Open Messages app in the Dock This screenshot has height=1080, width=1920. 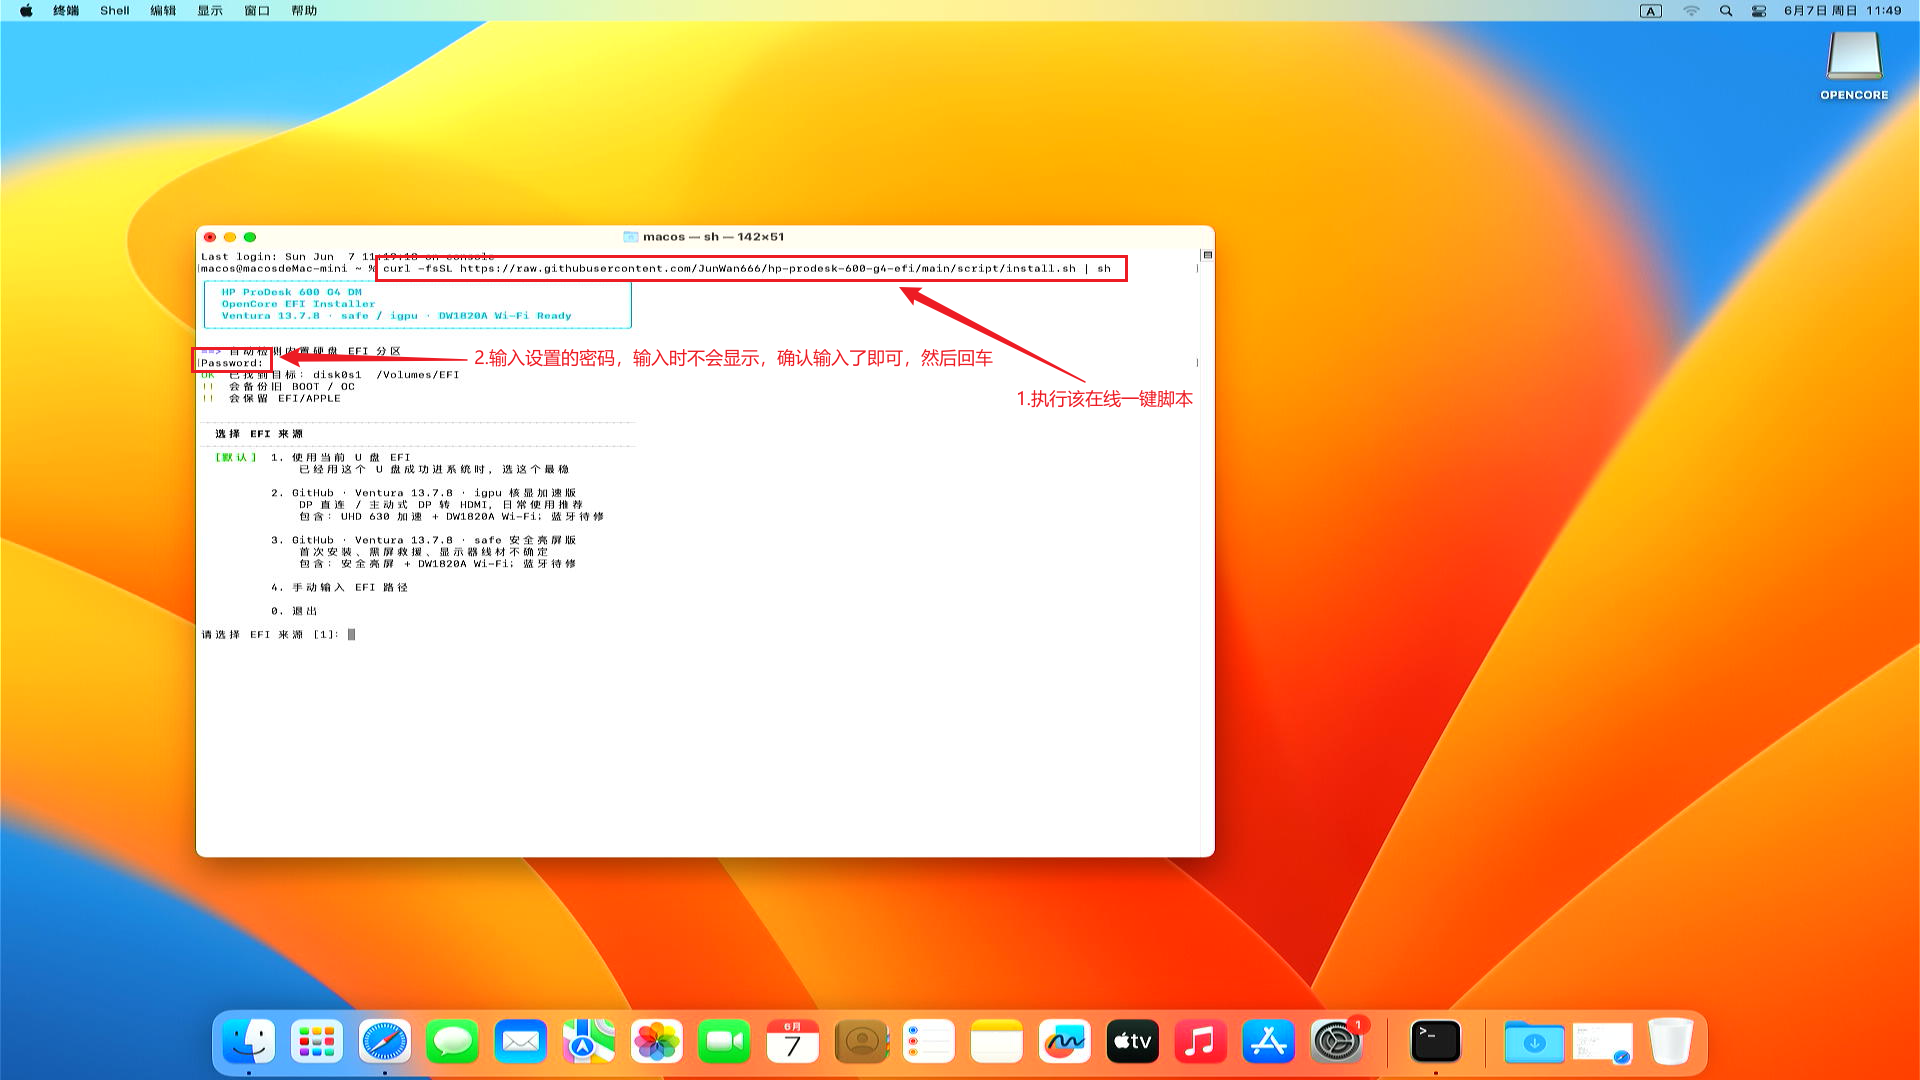point(452,1042)
